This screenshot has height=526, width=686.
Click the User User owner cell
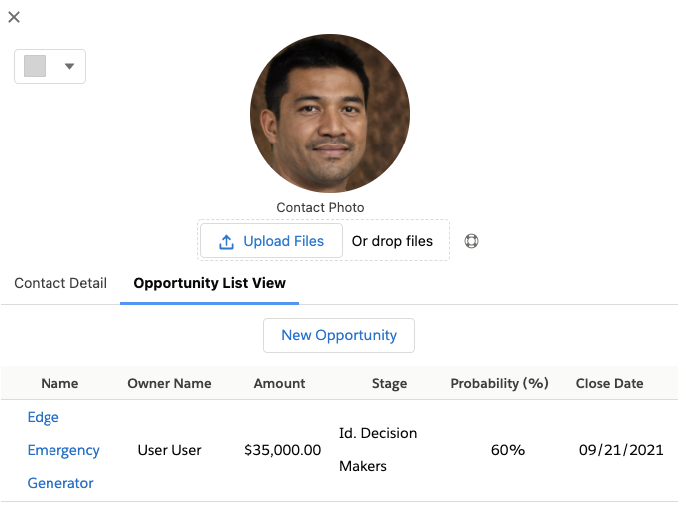pyautogui.click(x=169, y=450)
